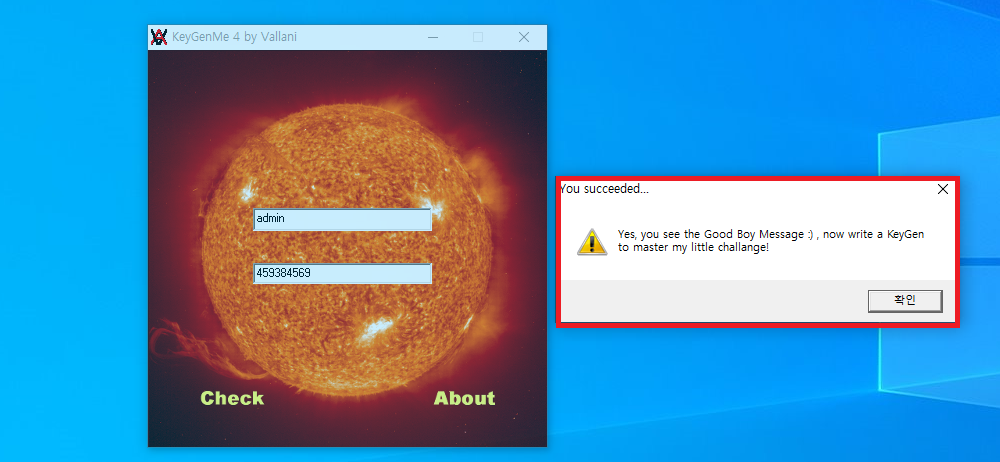Click the 'KeyGenMe 4 by Vallani' title text
The width and height of the screenshot is (1000, 462).
pyautogui.click(x=234, y=37)
